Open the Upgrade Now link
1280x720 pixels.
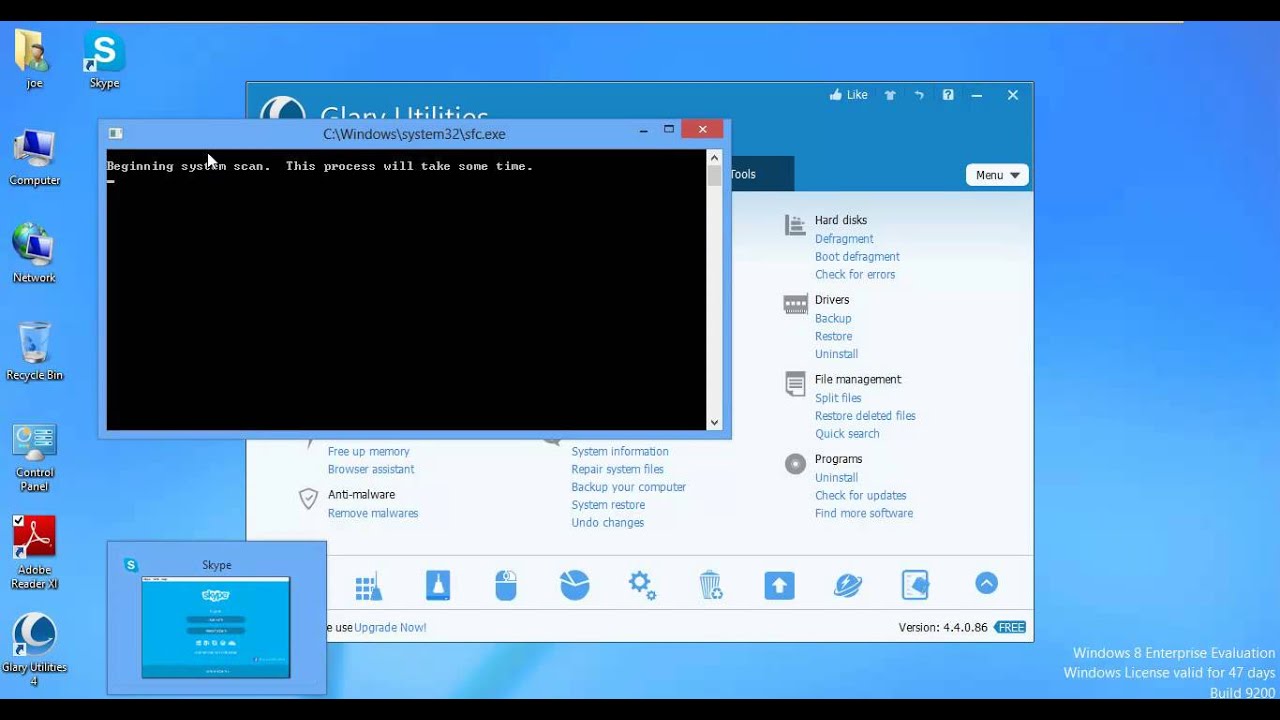tap(390, 627)
